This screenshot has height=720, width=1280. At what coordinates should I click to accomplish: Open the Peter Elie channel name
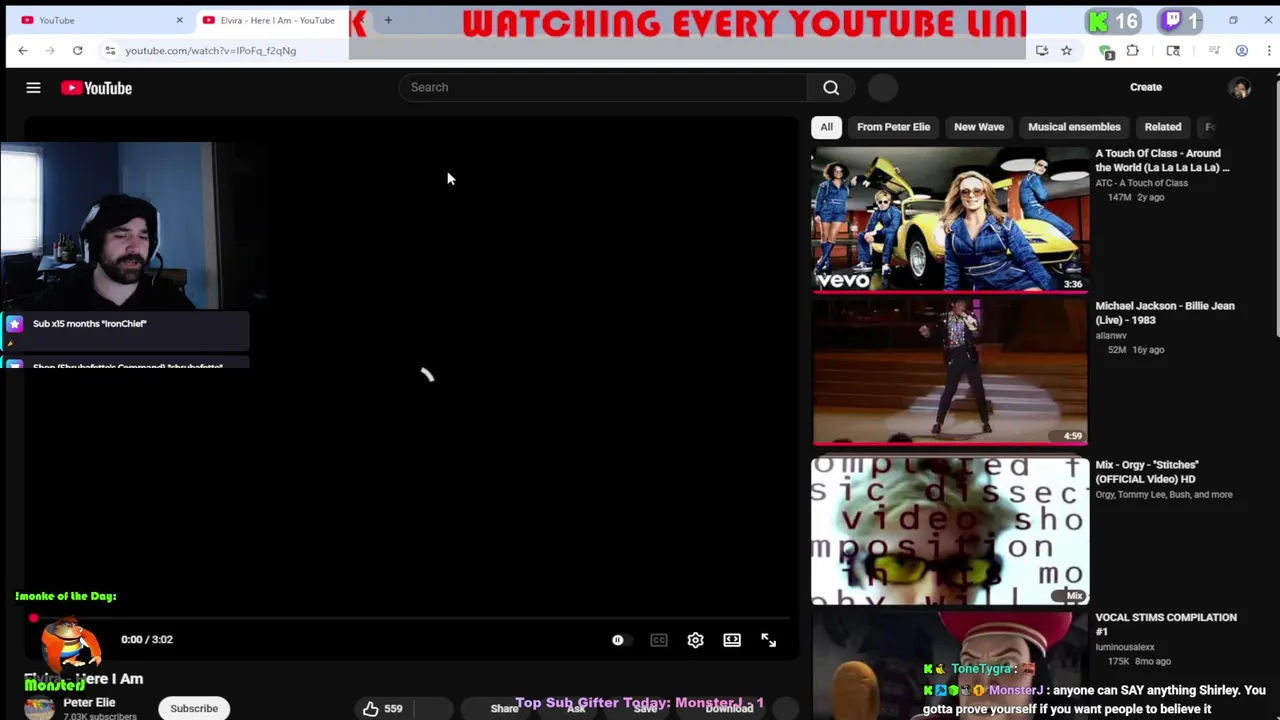click(x=89, y=702)
